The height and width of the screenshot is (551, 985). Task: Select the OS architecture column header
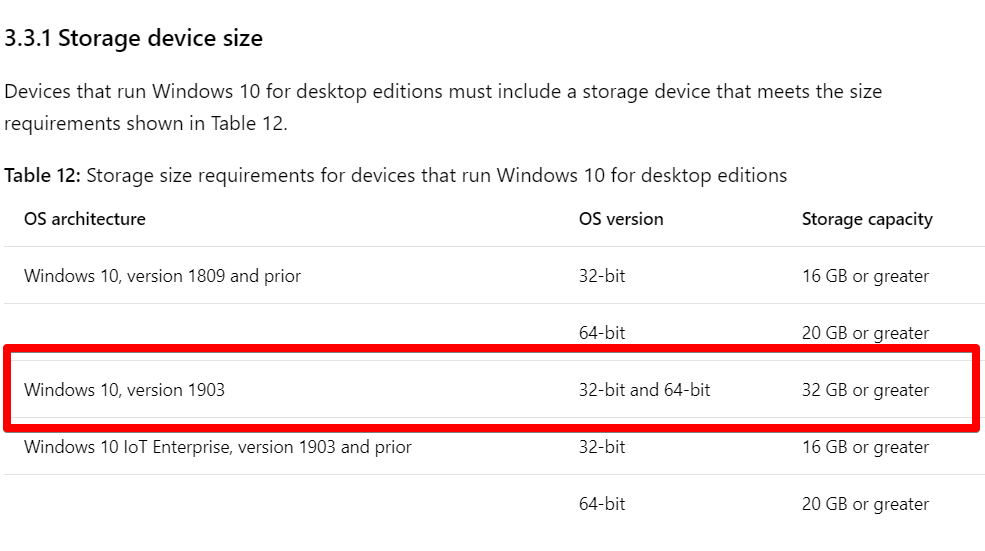tap(85, 219)
